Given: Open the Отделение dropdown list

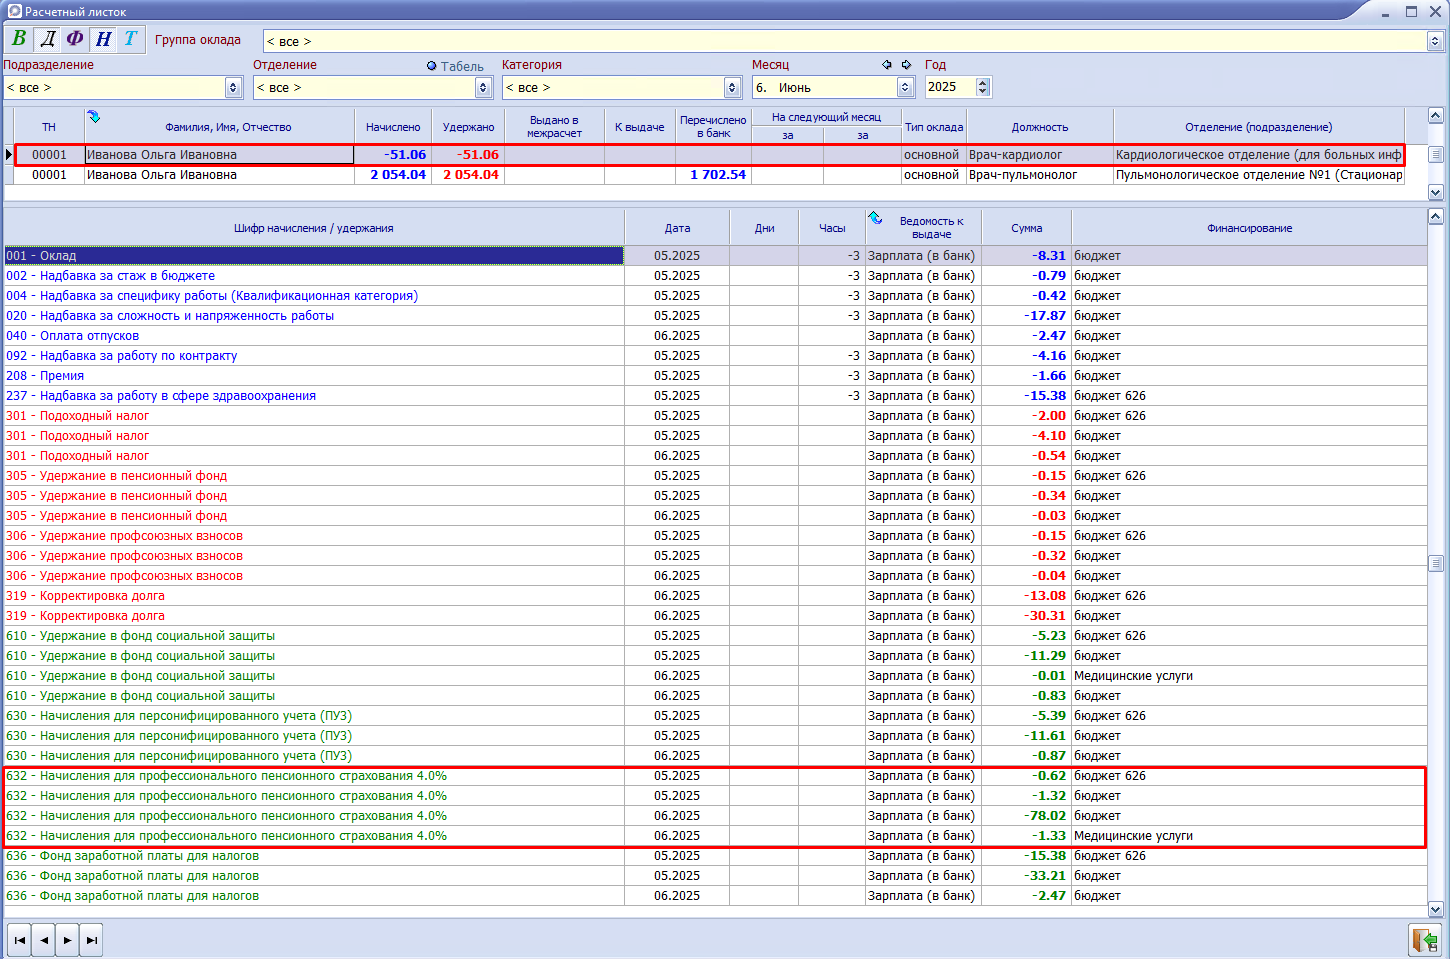Looking at the screenshot, I should [x=483, y=88].
